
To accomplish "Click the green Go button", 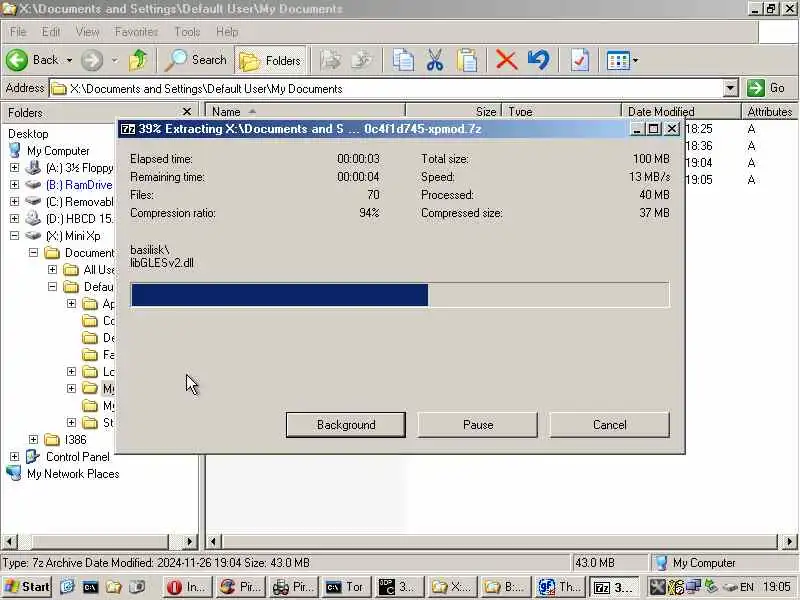I will [x=766, y=88].
